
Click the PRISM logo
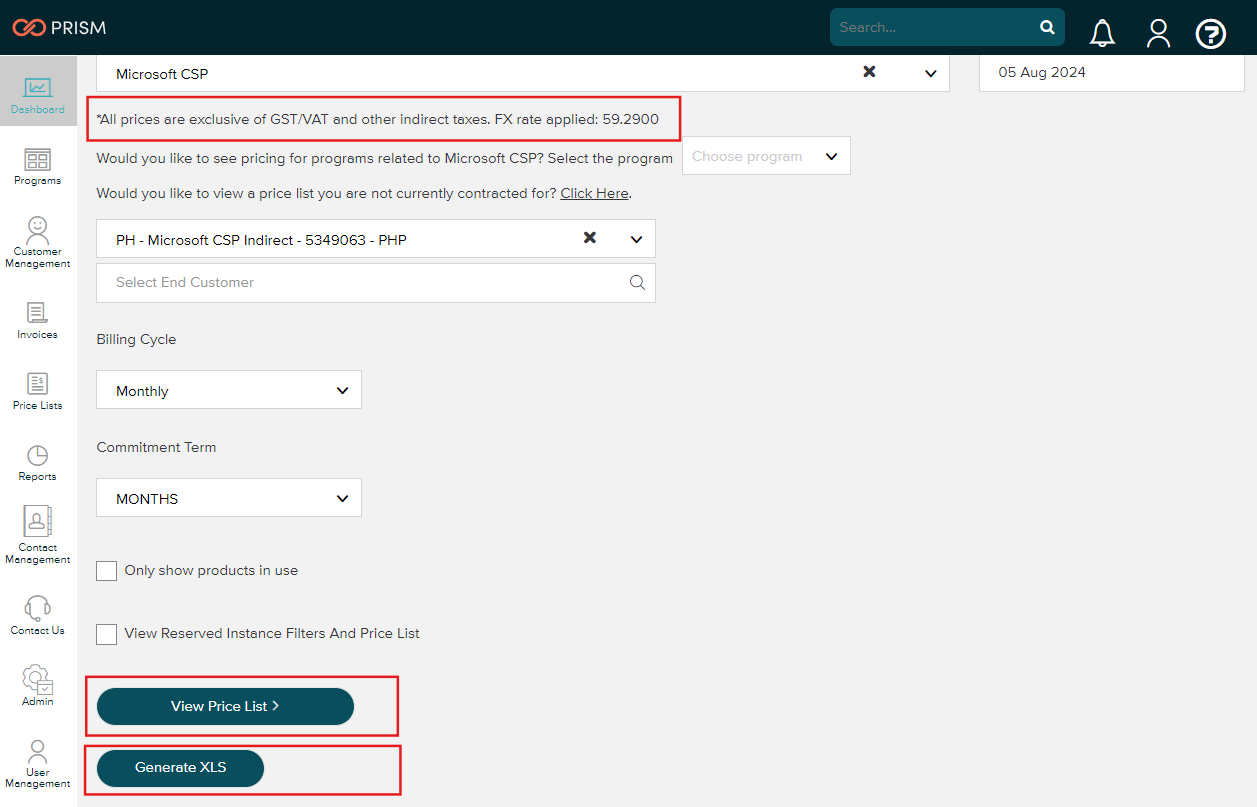pyautogui.click(x=58, y=27)
